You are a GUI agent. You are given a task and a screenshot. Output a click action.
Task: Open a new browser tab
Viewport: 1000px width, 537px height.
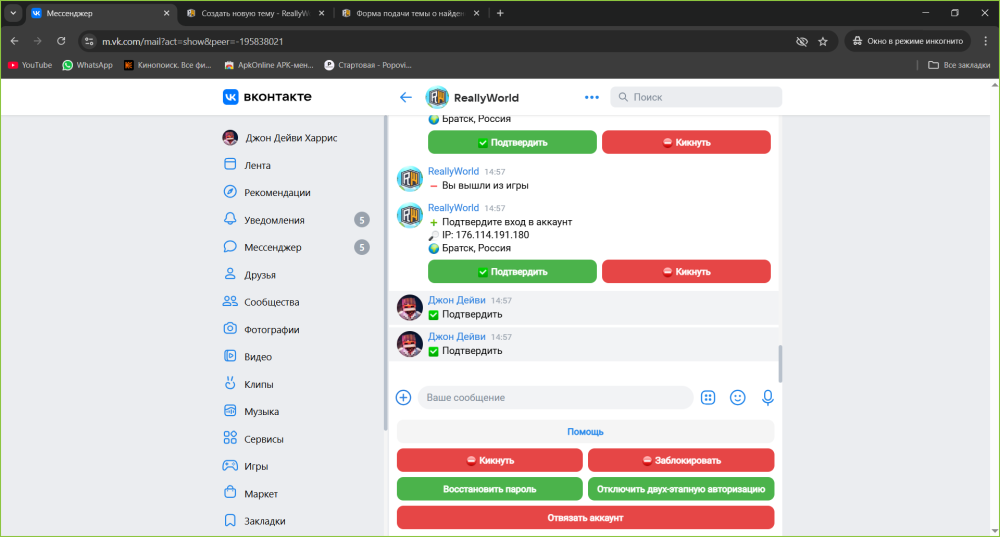tap(500, 13)
